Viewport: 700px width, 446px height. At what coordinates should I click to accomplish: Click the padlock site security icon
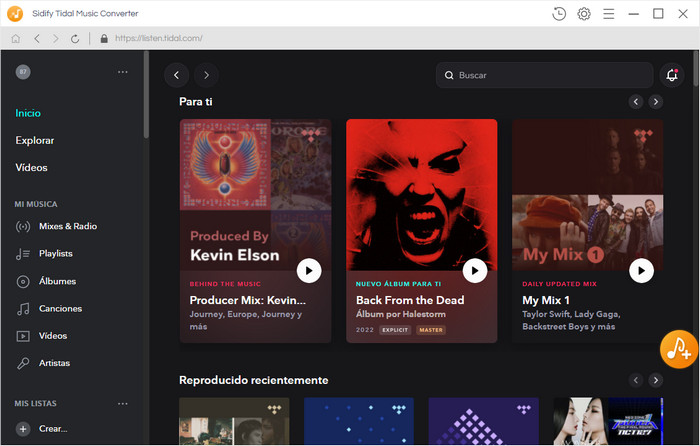pyautogui.click(x=104, y=38)
